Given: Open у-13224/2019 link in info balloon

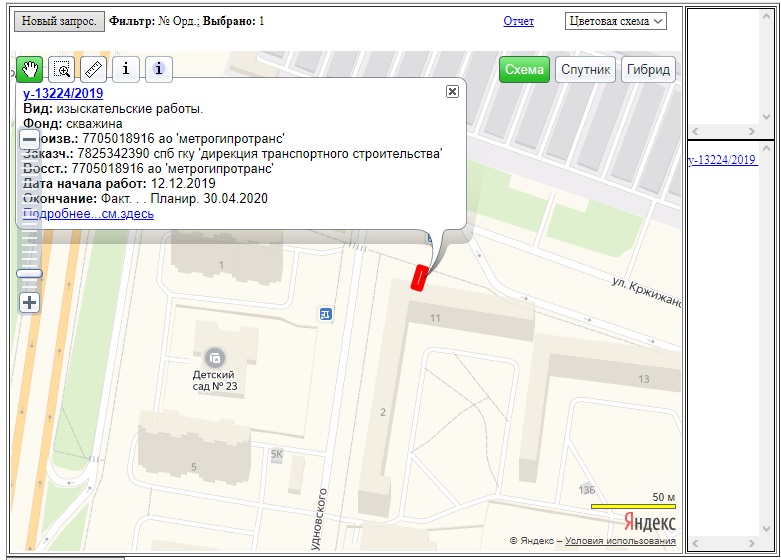Looking at the screenshot, I should coord(62,93).
